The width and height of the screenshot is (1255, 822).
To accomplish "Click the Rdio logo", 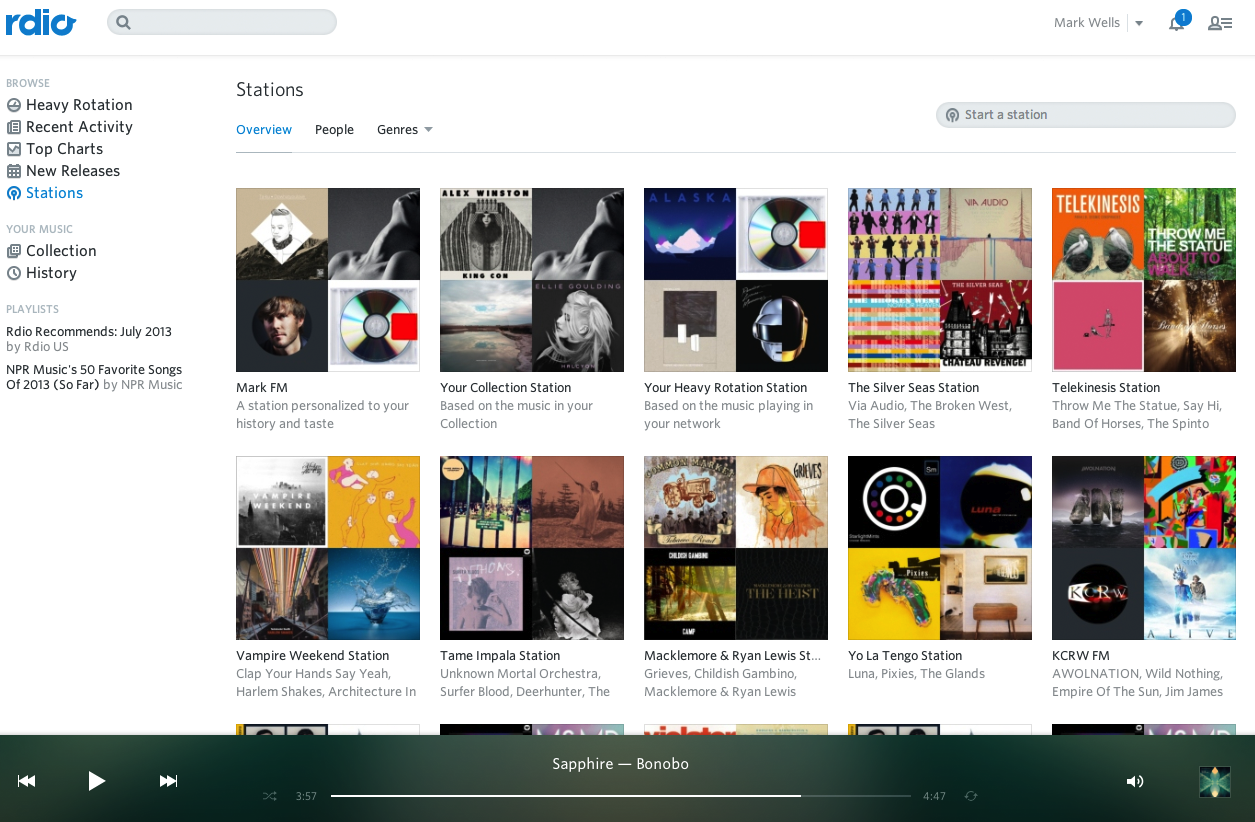I will click(41, 22).
